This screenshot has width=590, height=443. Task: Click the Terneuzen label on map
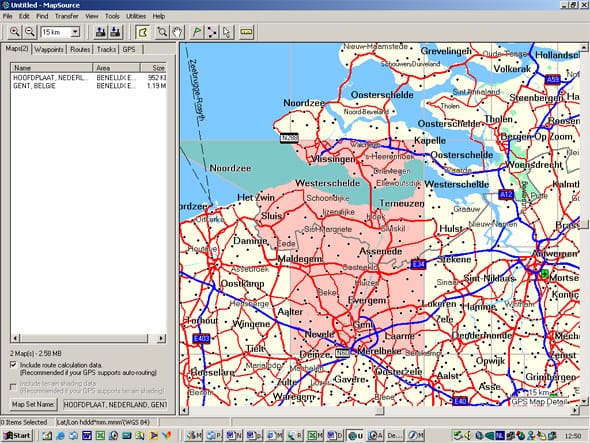coord(401,203)
